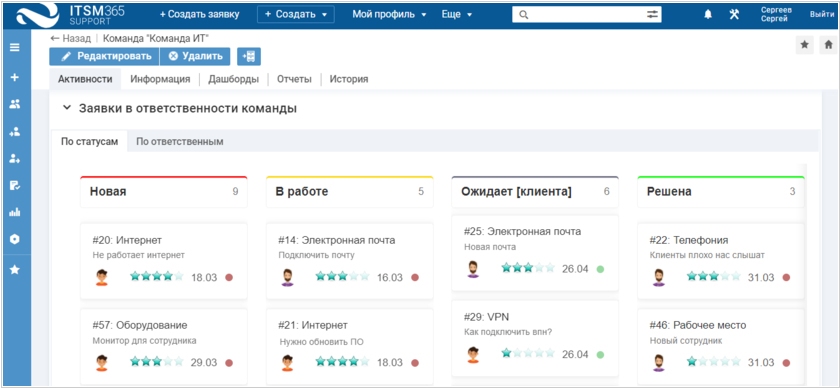This screenshot has width=840, height=388.
Task: Click the star rating on ticket #14
Action: click(342, 277)
